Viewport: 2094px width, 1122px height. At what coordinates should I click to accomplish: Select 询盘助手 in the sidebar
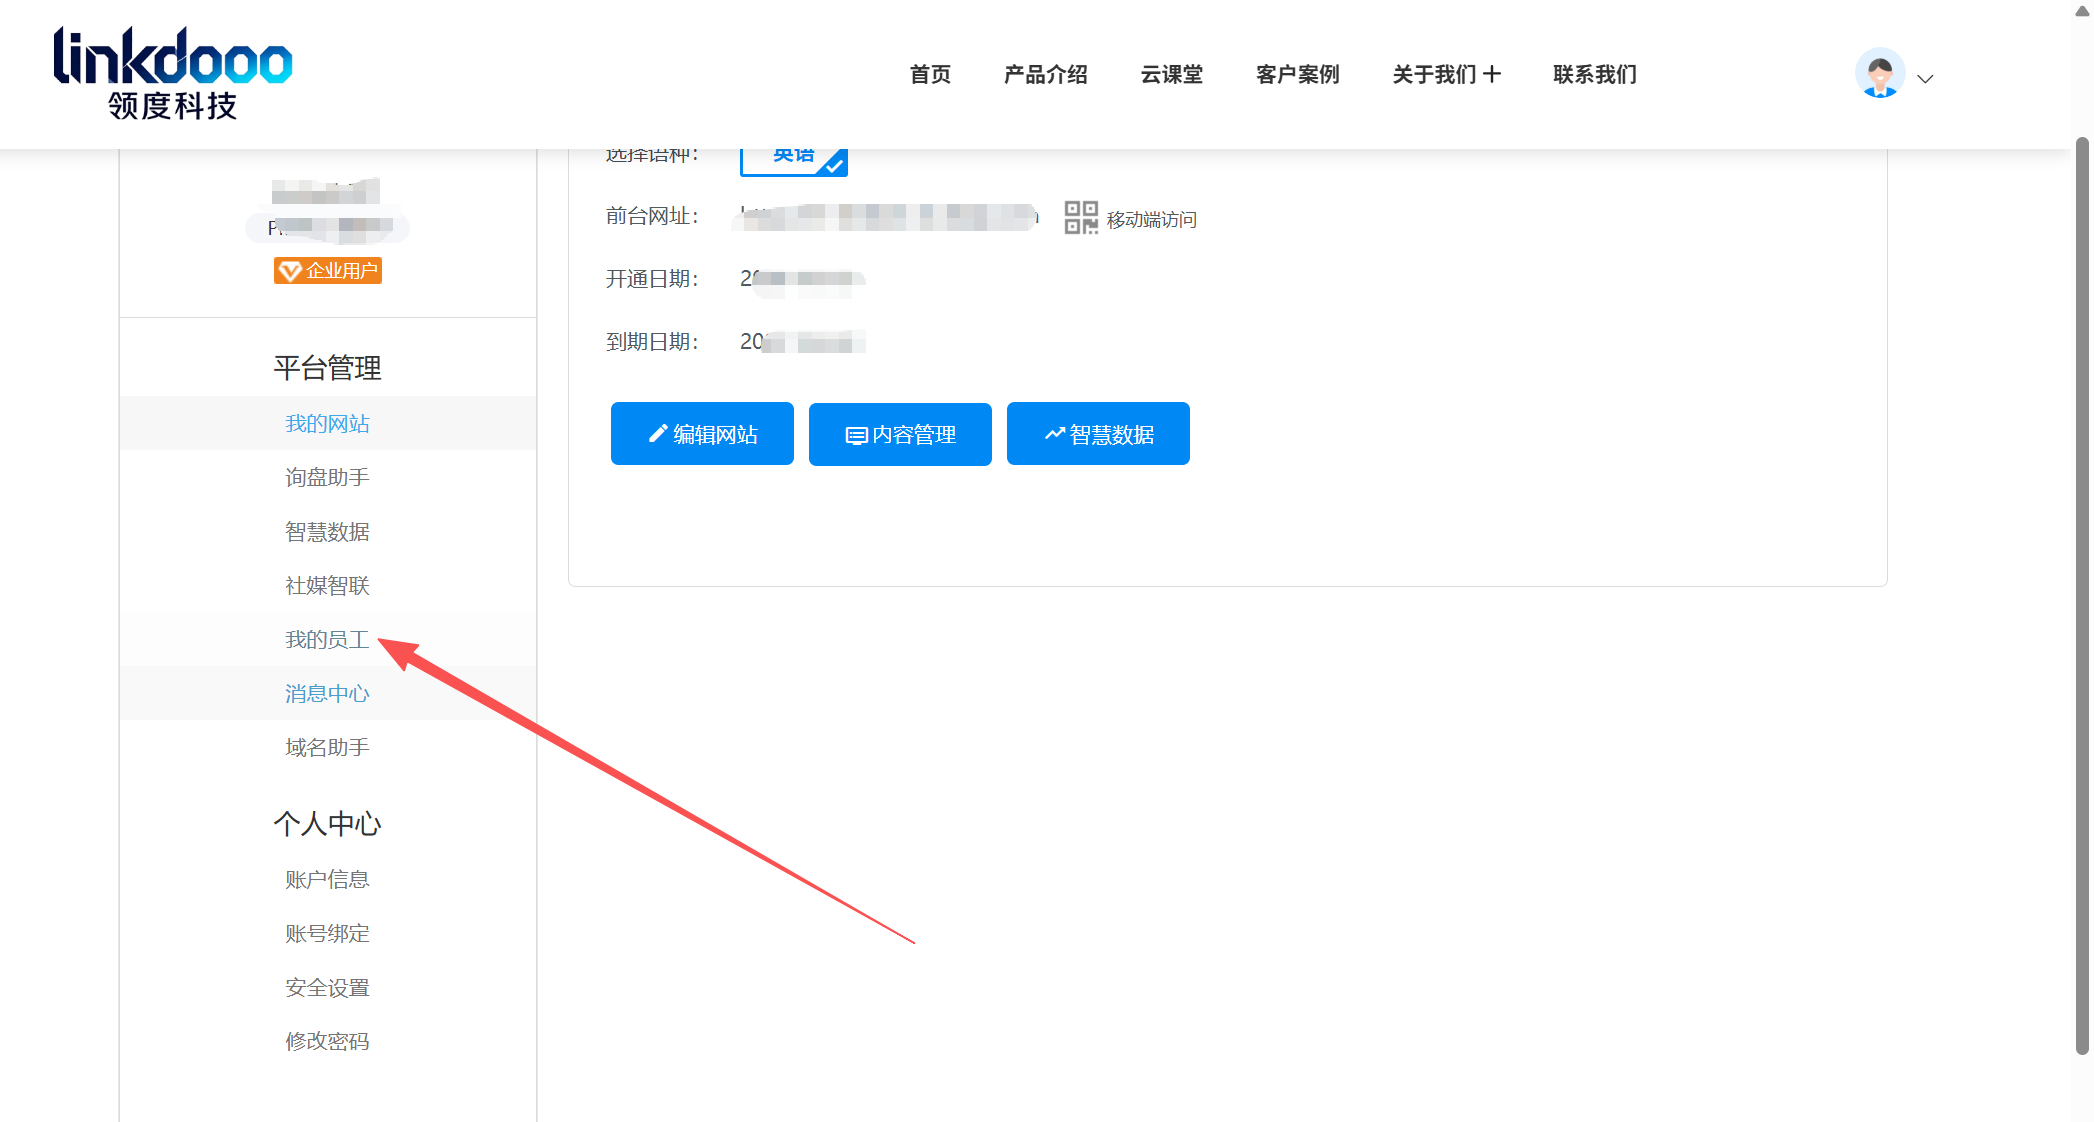pyautogui.click(x=327, y=477)
